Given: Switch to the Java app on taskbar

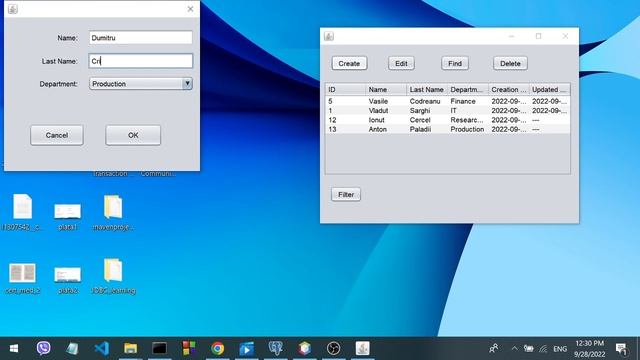Looking at the screenshot, I should 362,348.
